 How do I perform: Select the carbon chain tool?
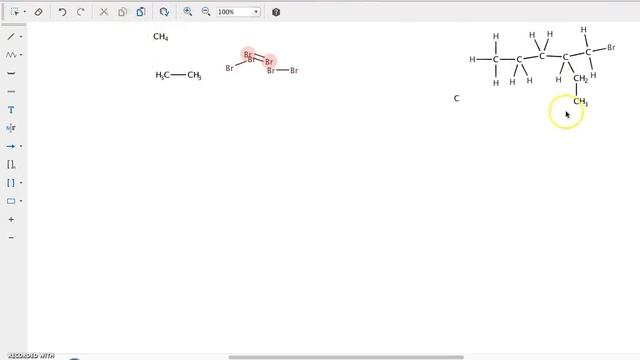11,55
